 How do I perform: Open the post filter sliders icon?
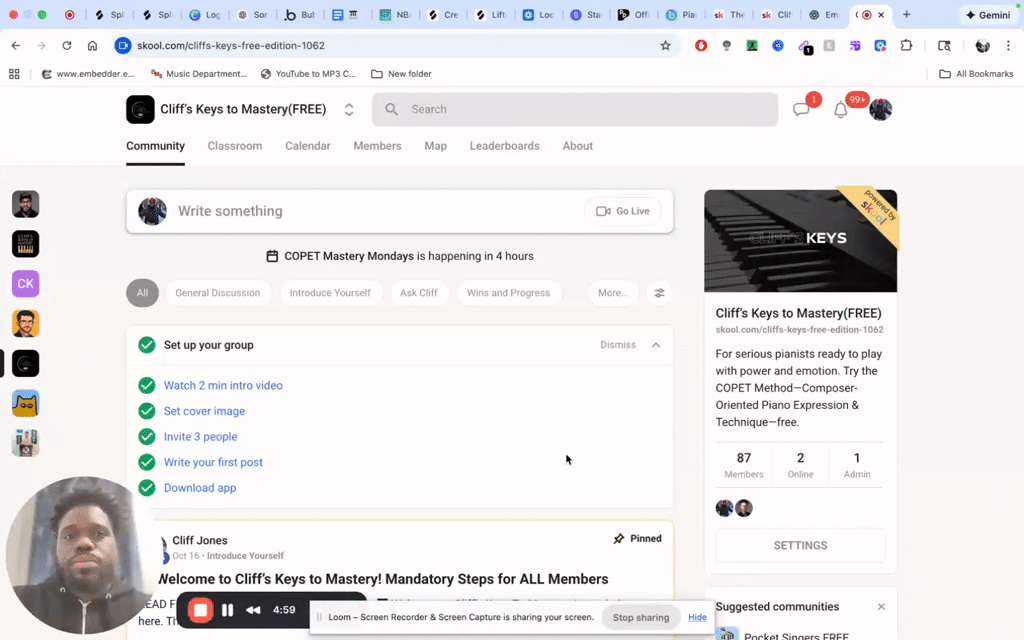click(x=660, y=293)
